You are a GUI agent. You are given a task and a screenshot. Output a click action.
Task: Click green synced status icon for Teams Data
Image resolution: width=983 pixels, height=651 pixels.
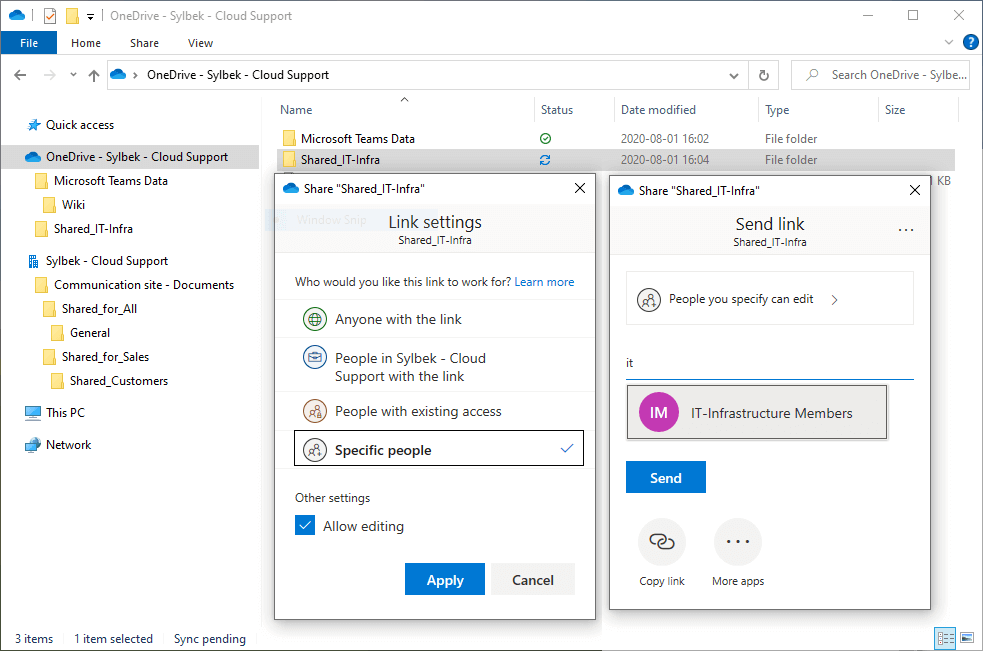pos(545,139)
